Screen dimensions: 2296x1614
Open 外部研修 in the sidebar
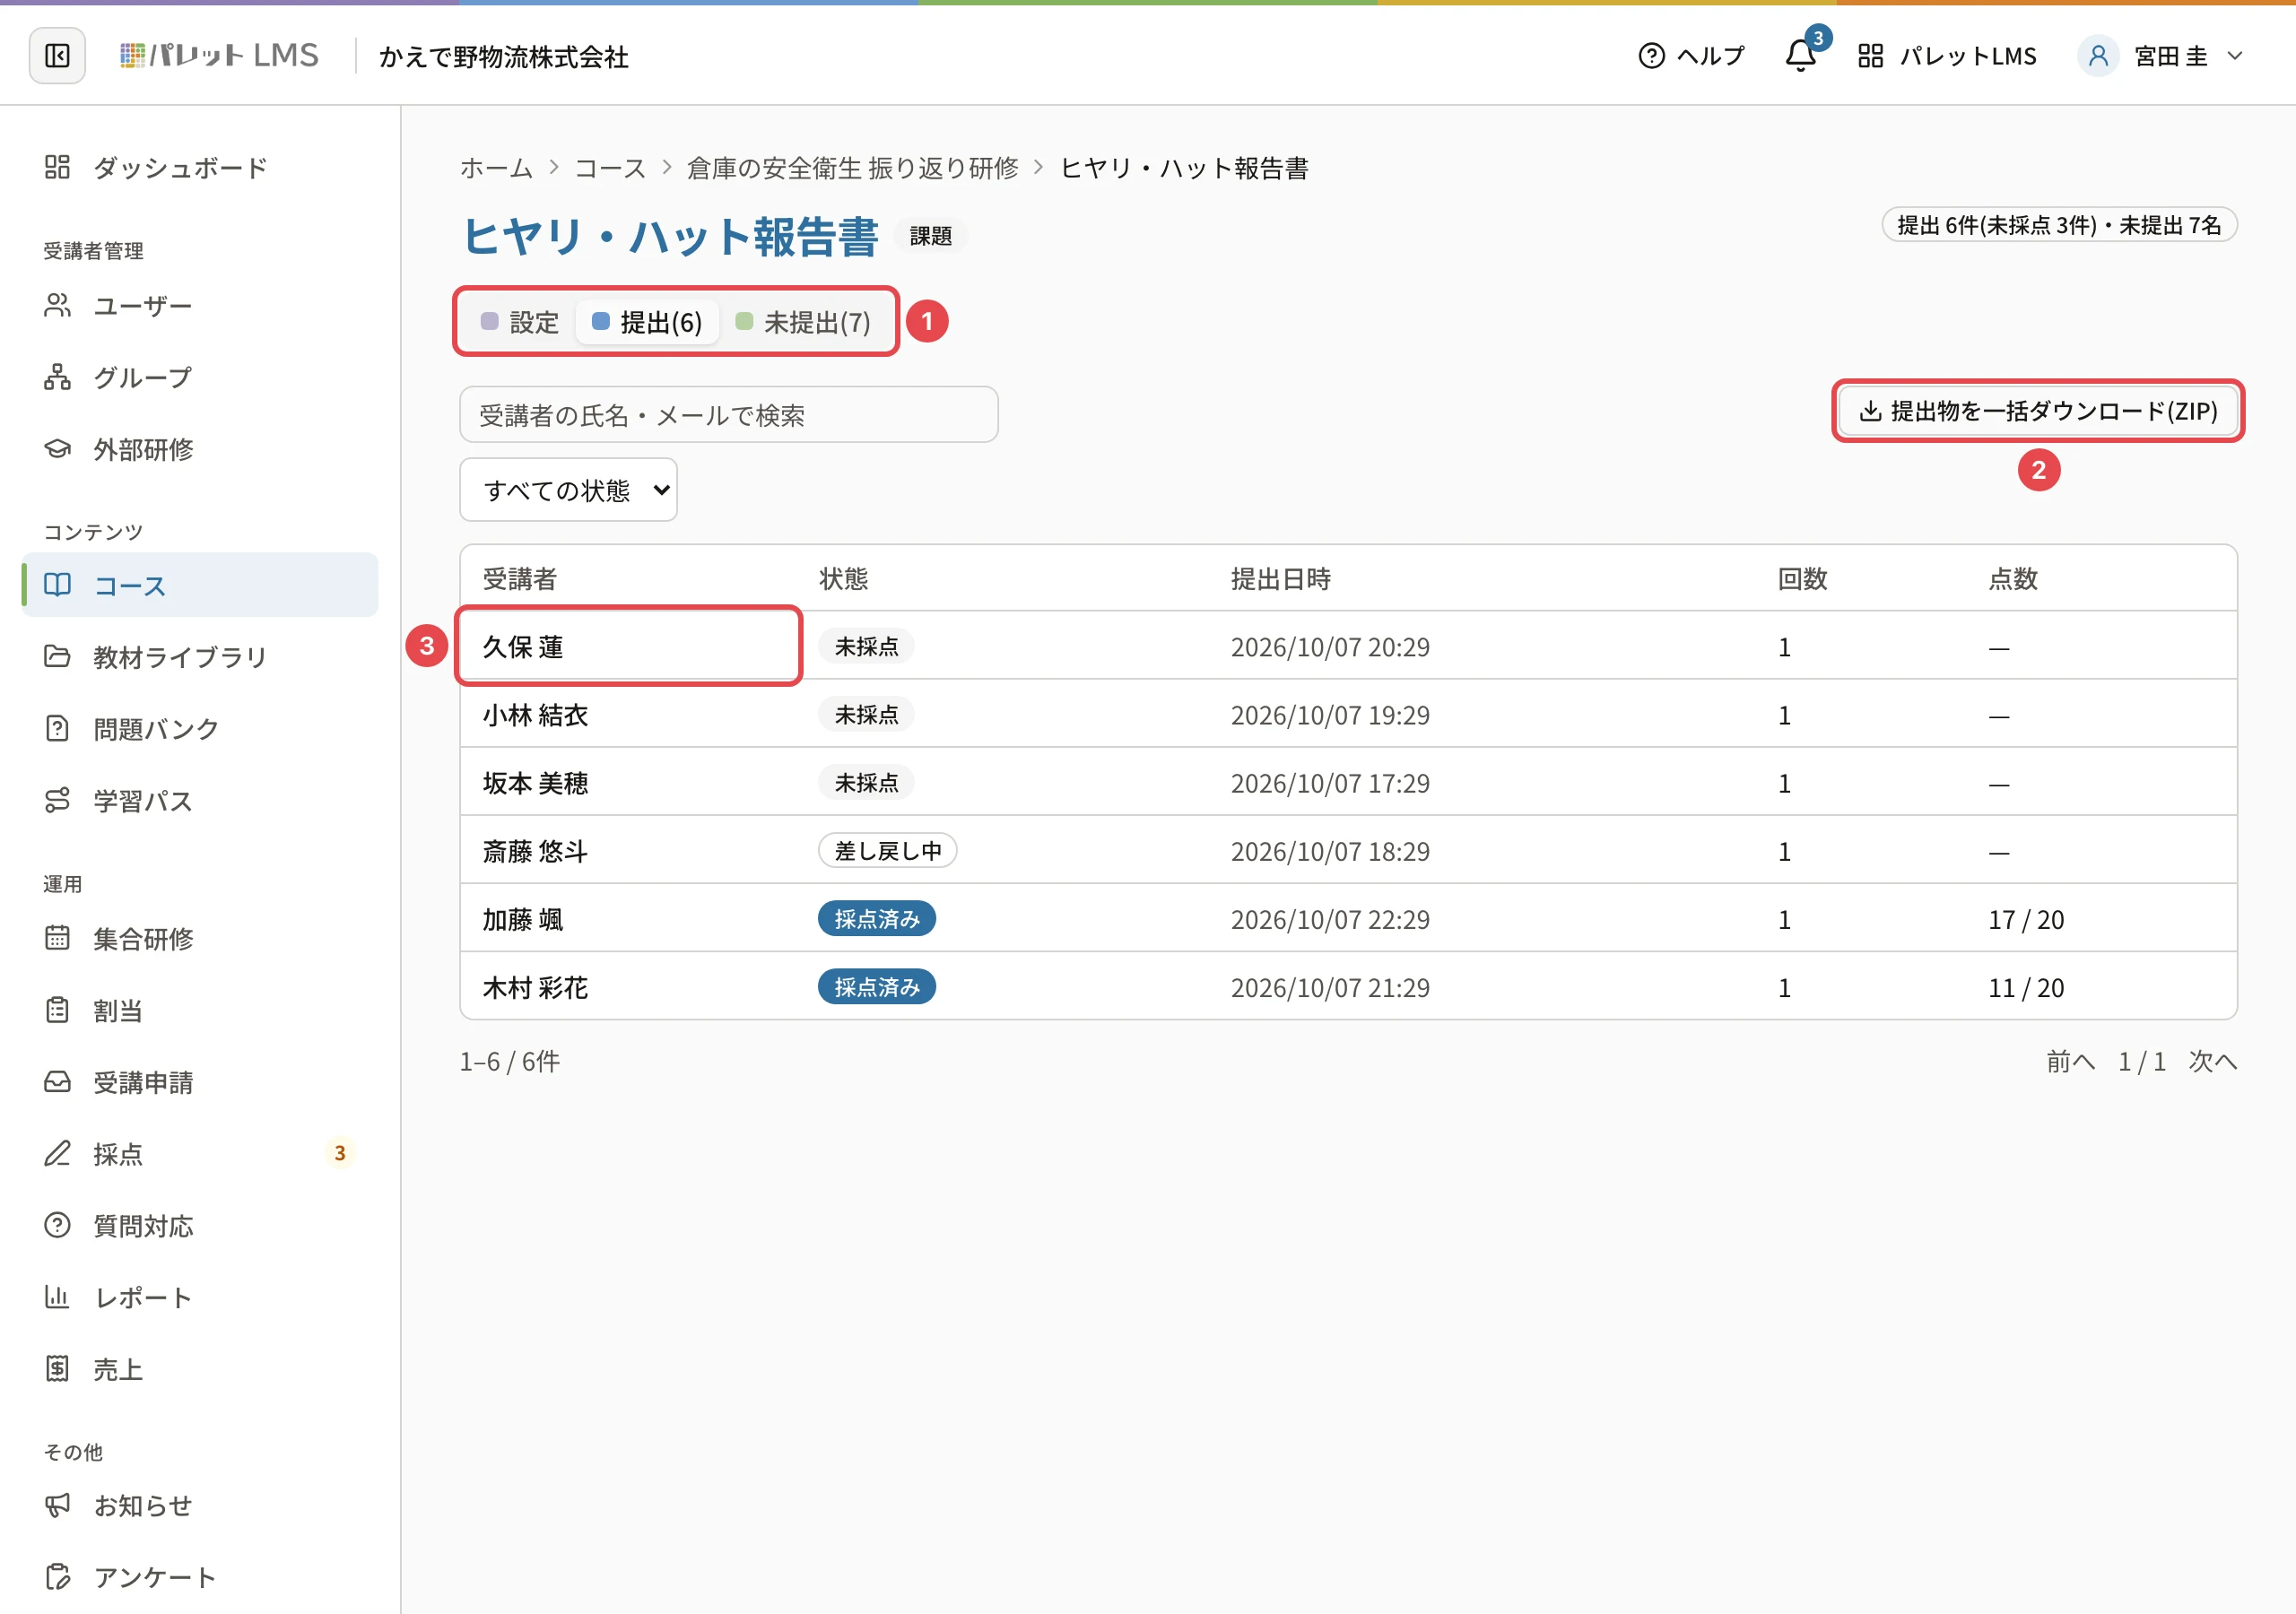point(200,449)
